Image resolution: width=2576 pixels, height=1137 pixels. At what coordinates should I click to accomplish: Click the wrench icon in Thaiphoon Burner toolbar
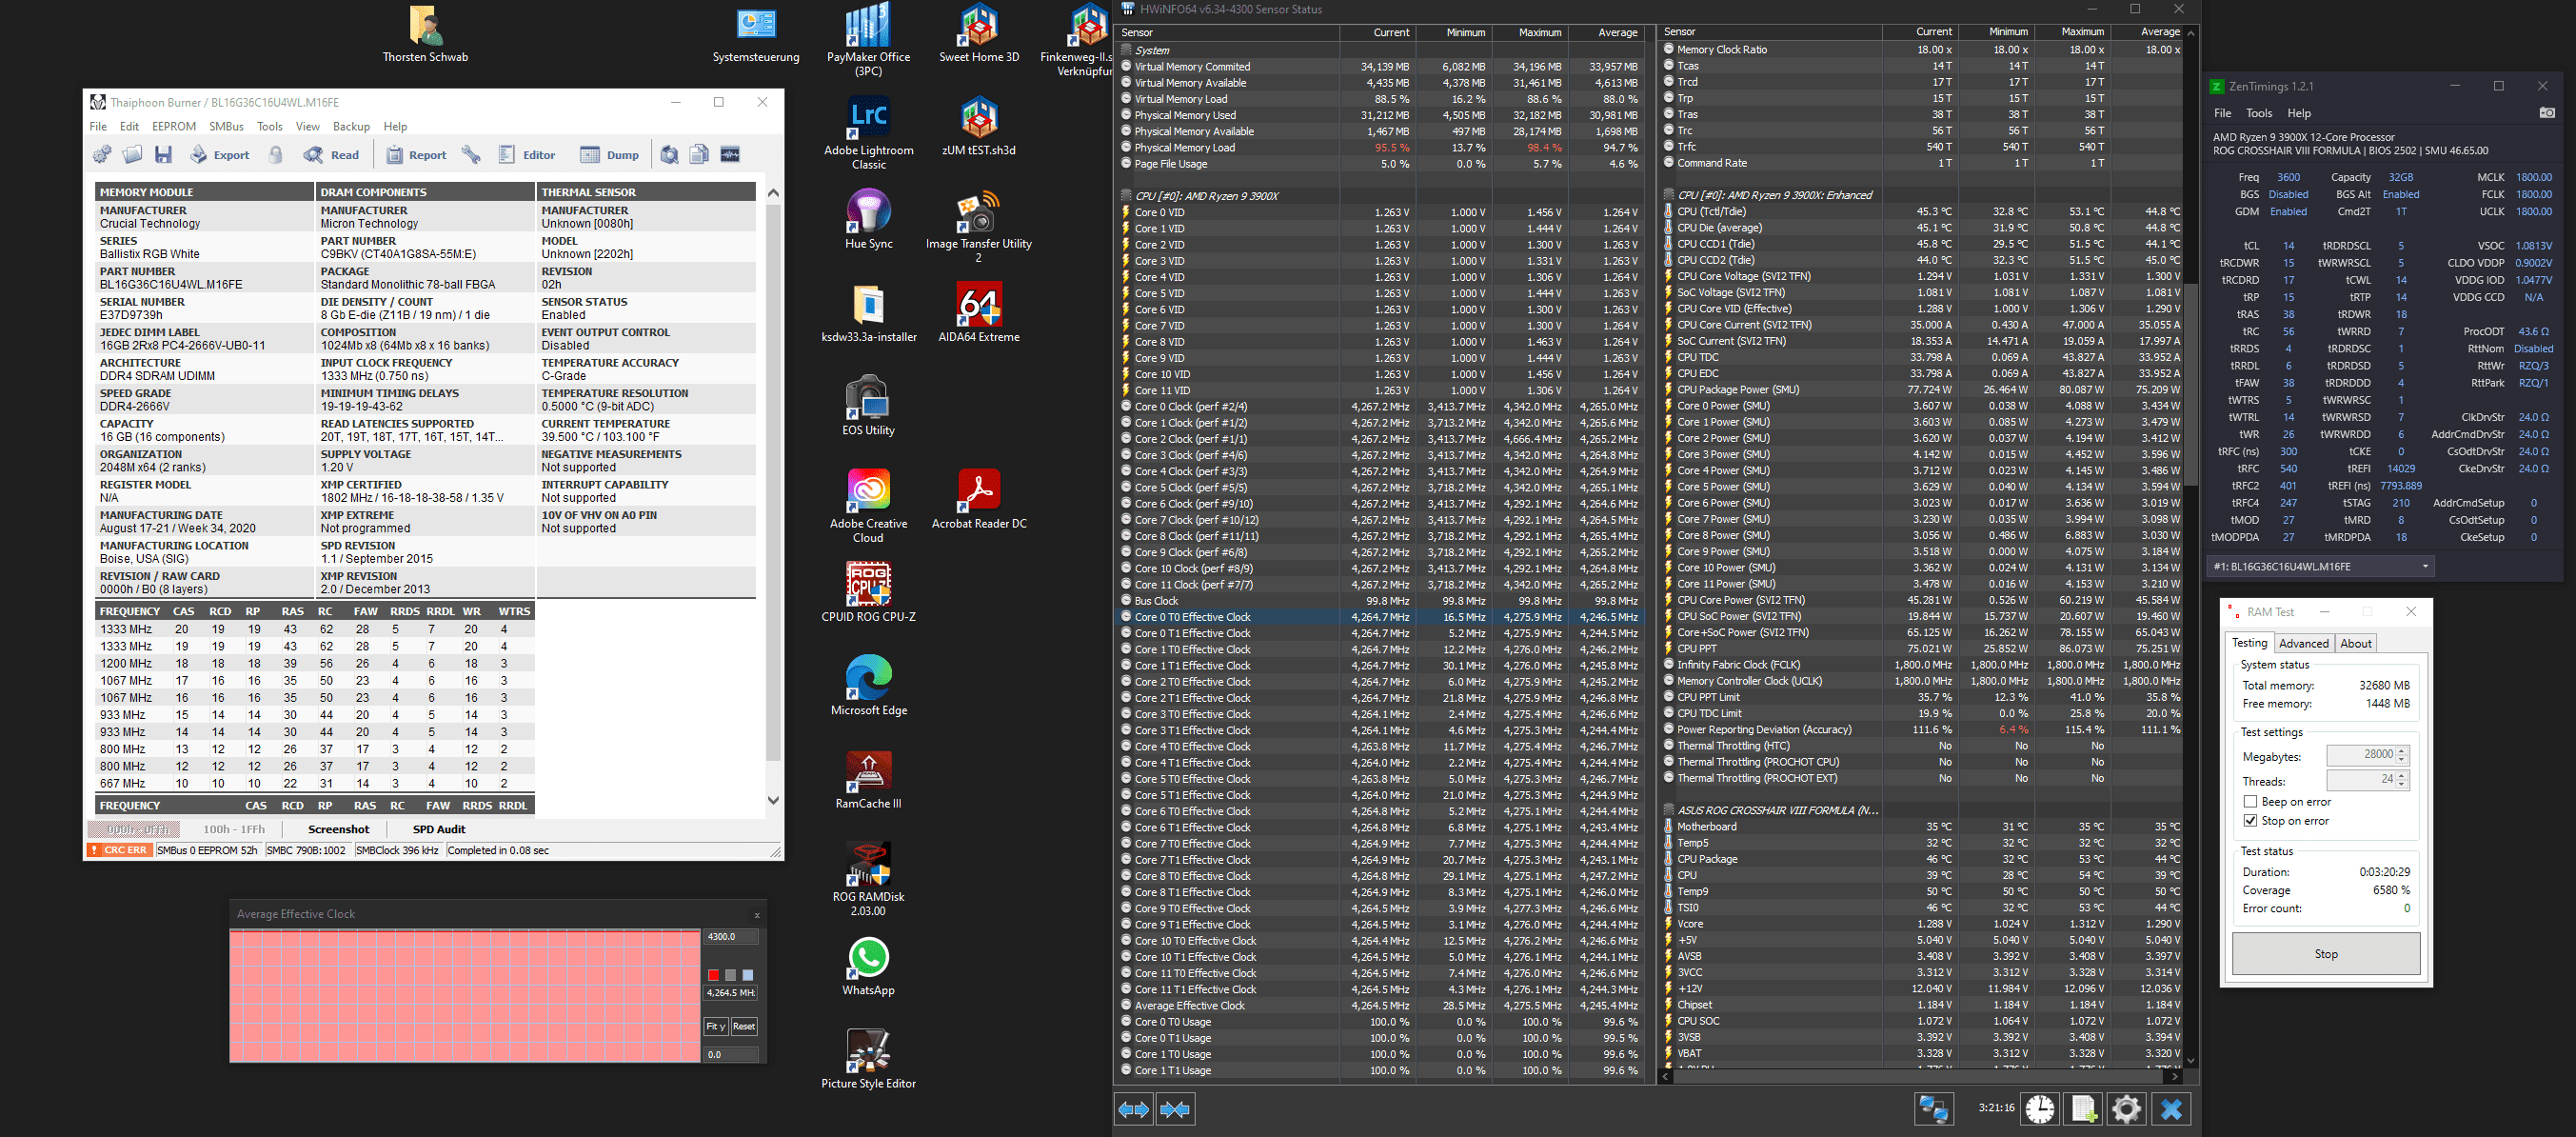tap(471, 155)
